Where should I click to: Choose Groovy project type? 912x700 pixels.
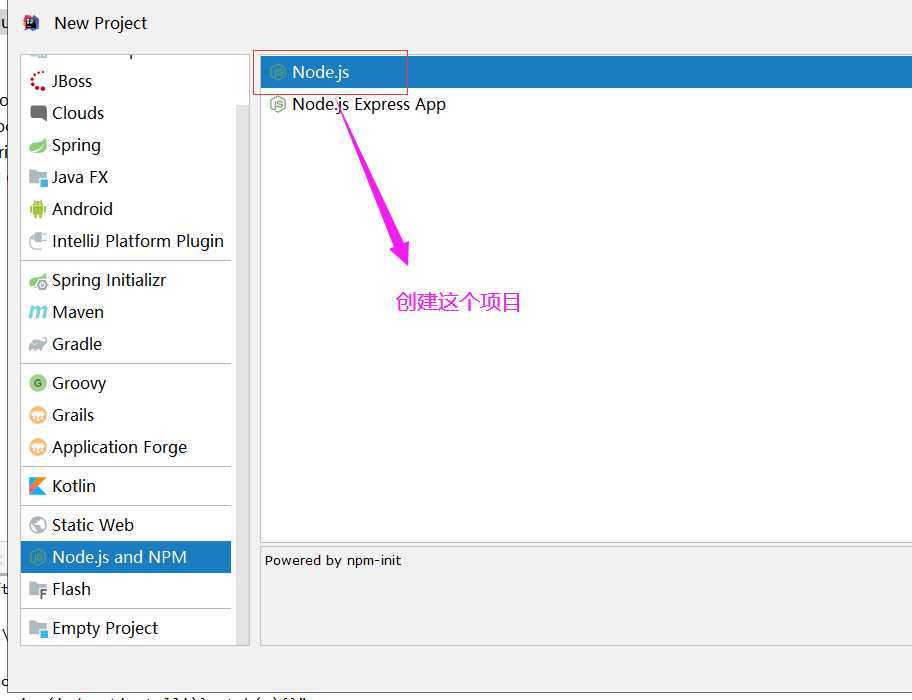pyautogui.click(x=79, y=384)
